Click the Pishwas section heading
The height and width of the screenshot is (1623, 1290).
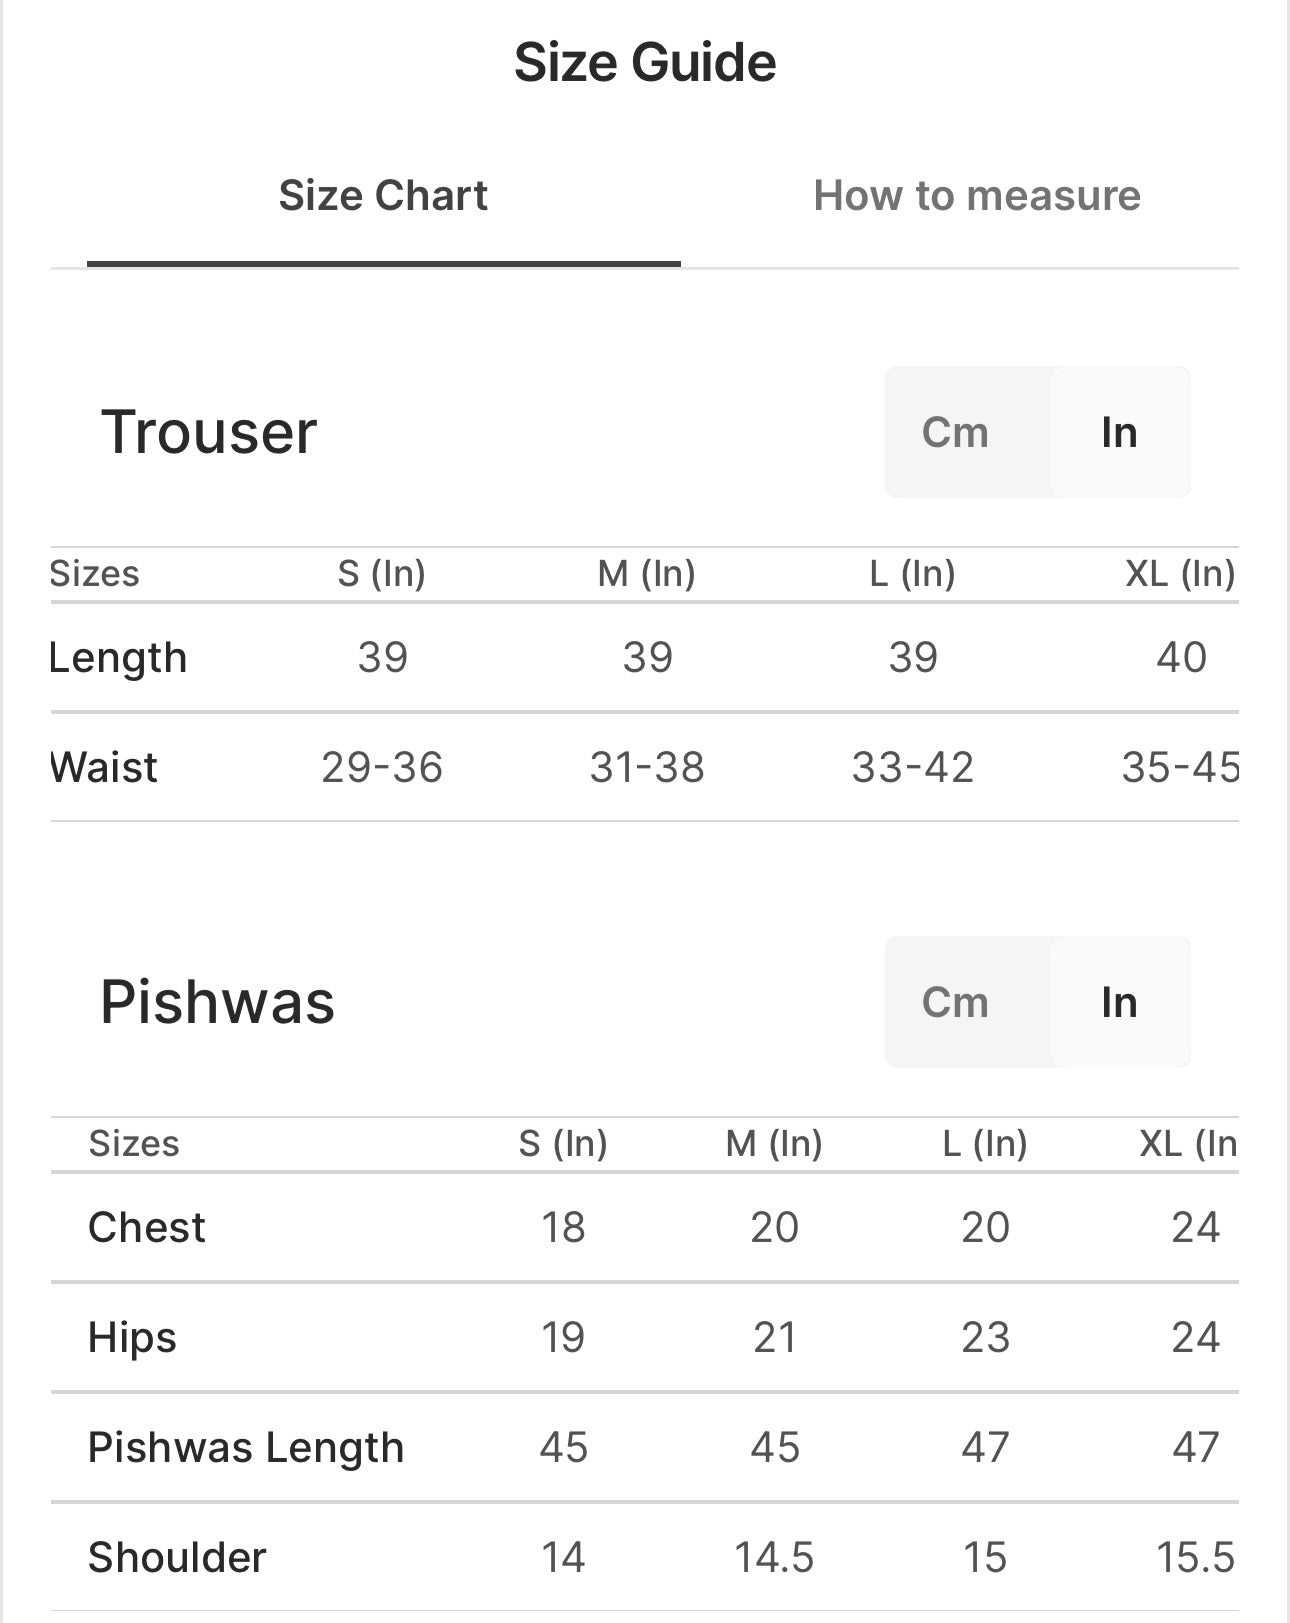(217, 1002)
